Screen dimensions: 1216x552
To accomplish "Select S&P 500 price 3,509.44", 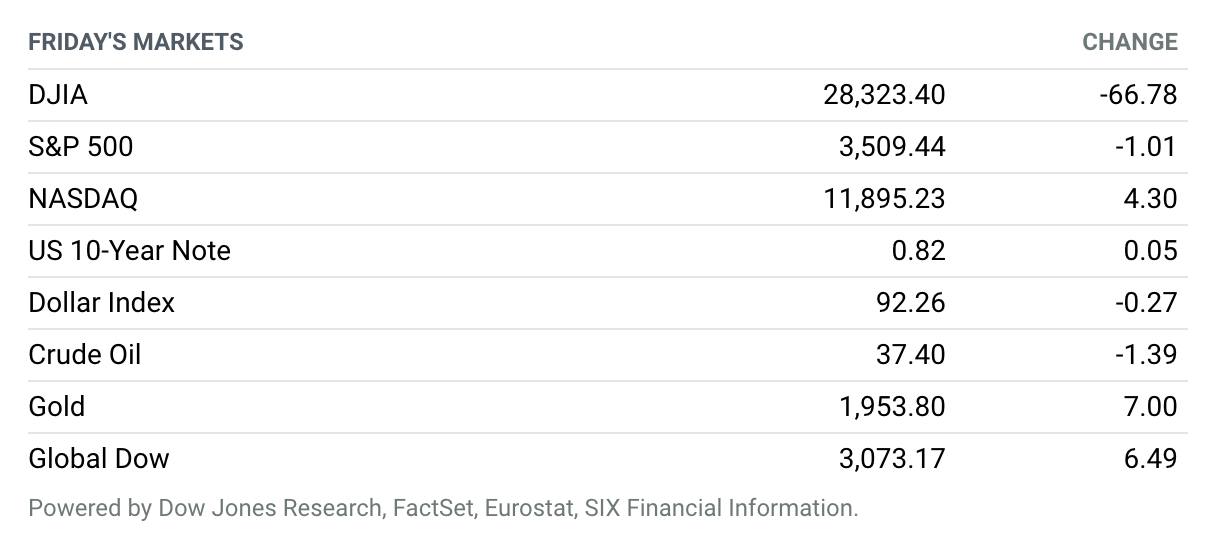I will tap(892, 147).
